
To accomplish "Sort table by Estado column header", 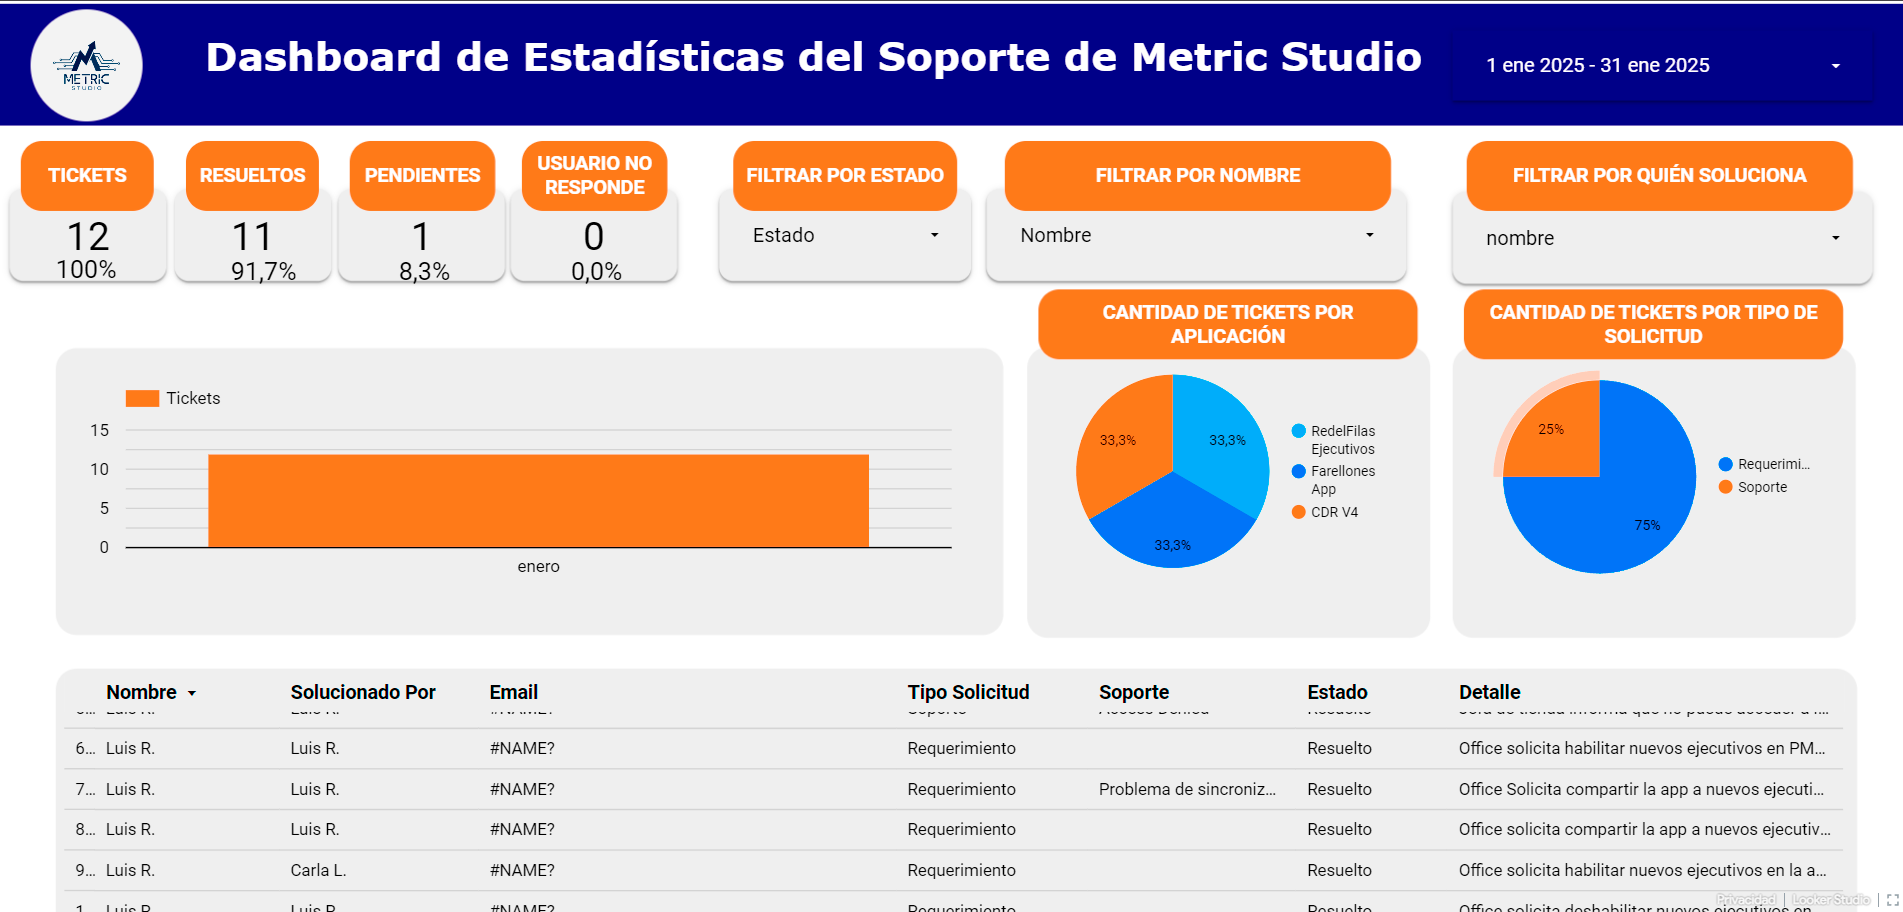I will pyautogui.click(x=1337, y=692).
